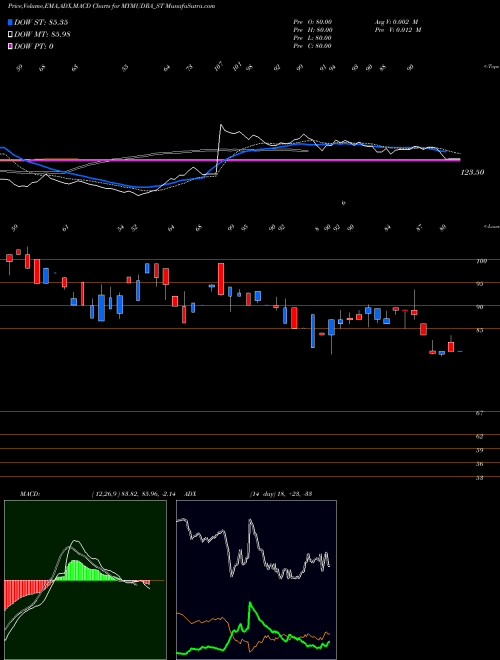Click the MACD (12,26,9) values text
The width and height of the screenshot is (500, 660).
136,494
